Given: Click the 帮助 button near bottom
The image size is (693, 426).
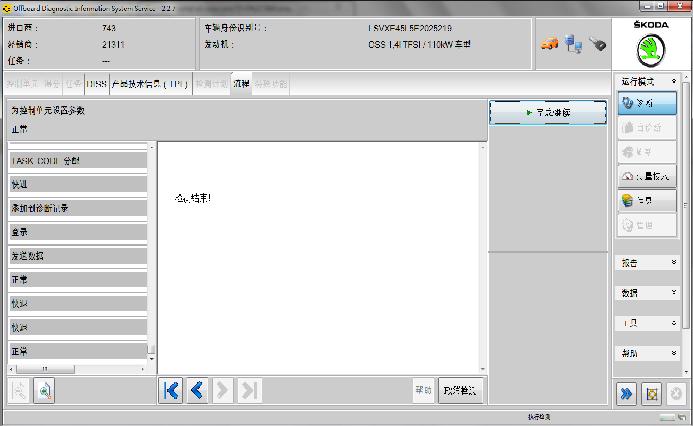Looking at the screenshot, I should (423, 391).
